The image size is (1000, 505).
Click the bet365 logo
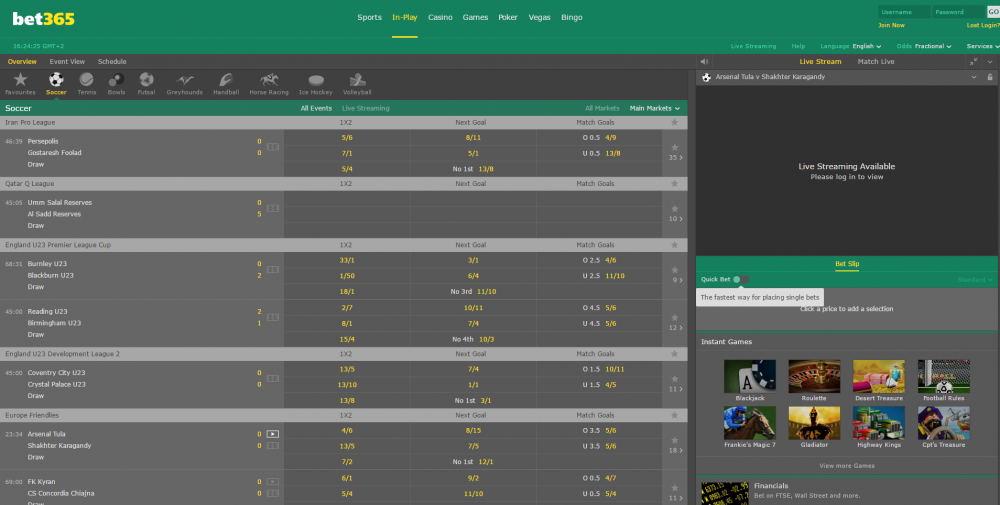pos(43,19)
